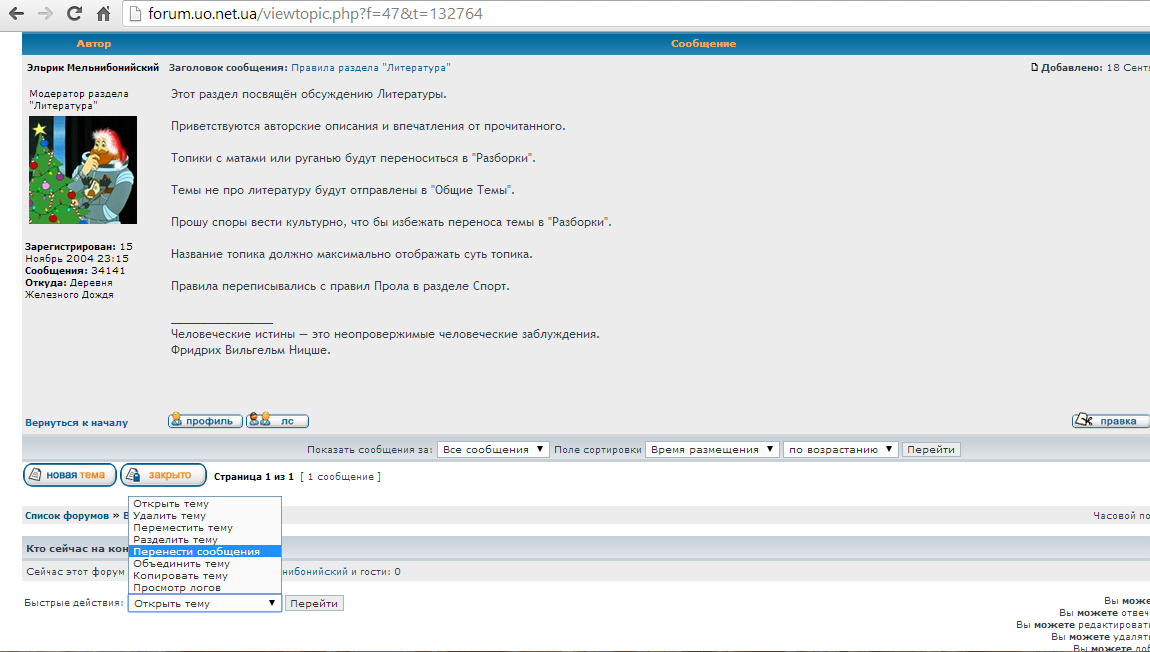Click the [ 1 сообщение ] counter text
Viewport: 1150px width, 652px height.
point(340,477)
